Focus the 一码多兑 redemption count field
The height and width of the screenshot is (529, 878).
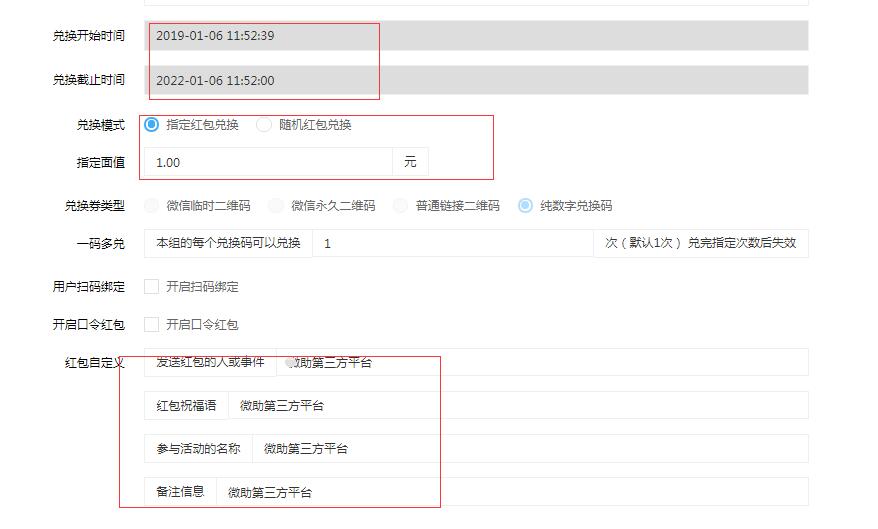452,244
